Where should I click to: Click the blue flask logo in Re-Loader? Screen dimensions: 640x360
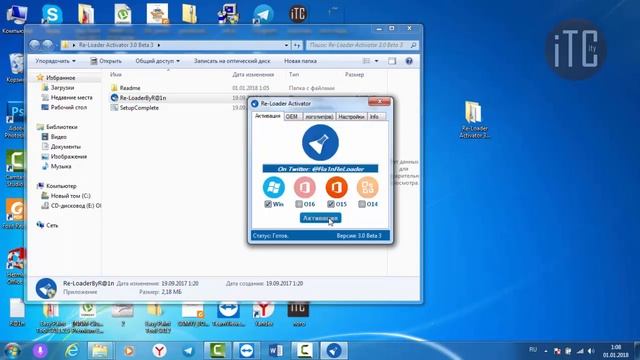(320, 142)
